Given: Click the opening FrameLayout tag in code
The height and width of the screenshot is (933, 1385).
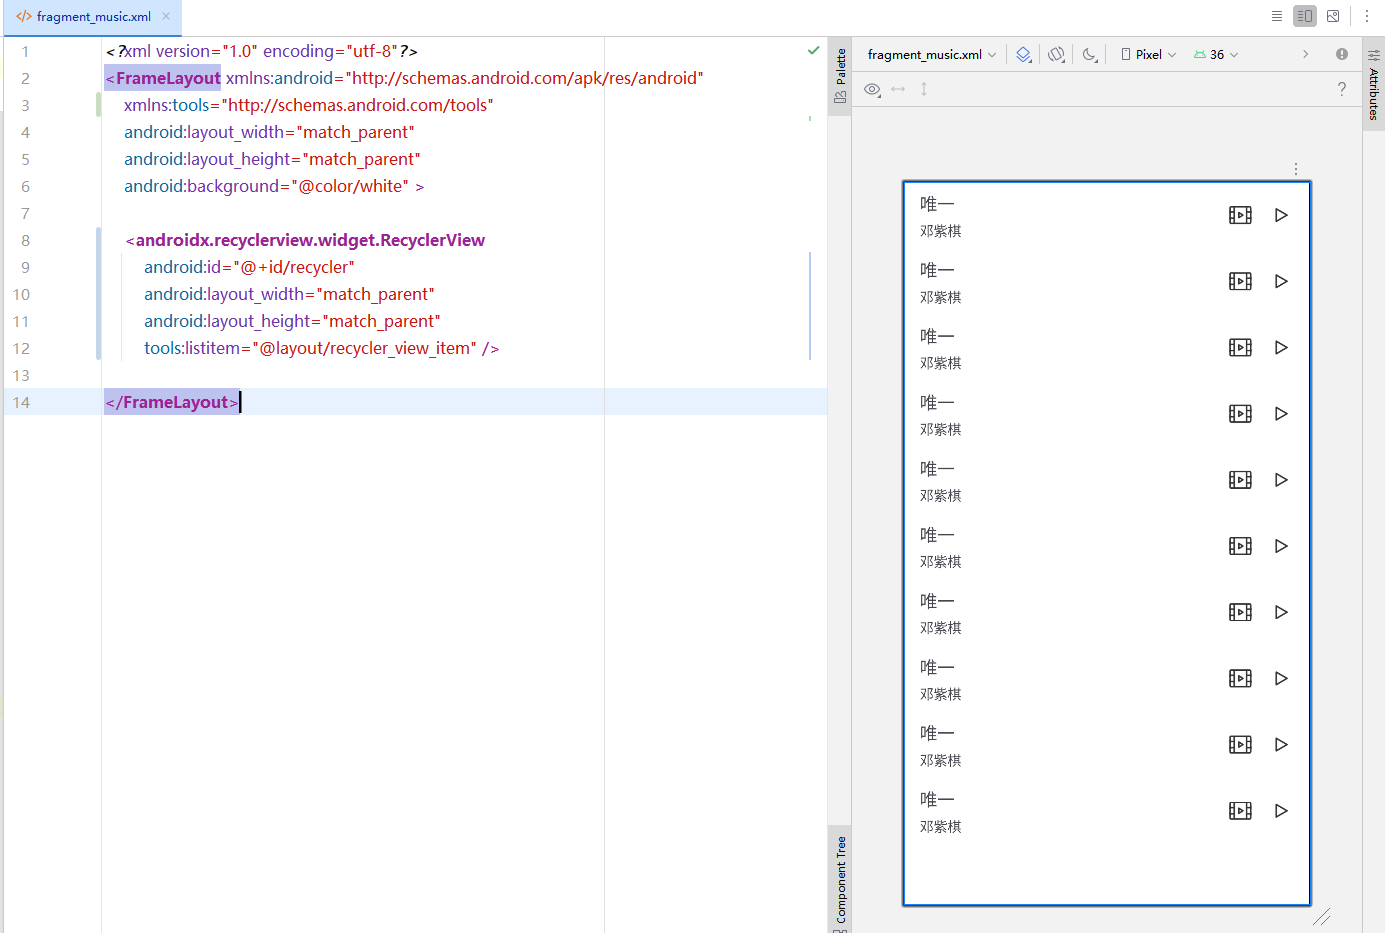Looking at the screenshot, I should coord(163,78).
